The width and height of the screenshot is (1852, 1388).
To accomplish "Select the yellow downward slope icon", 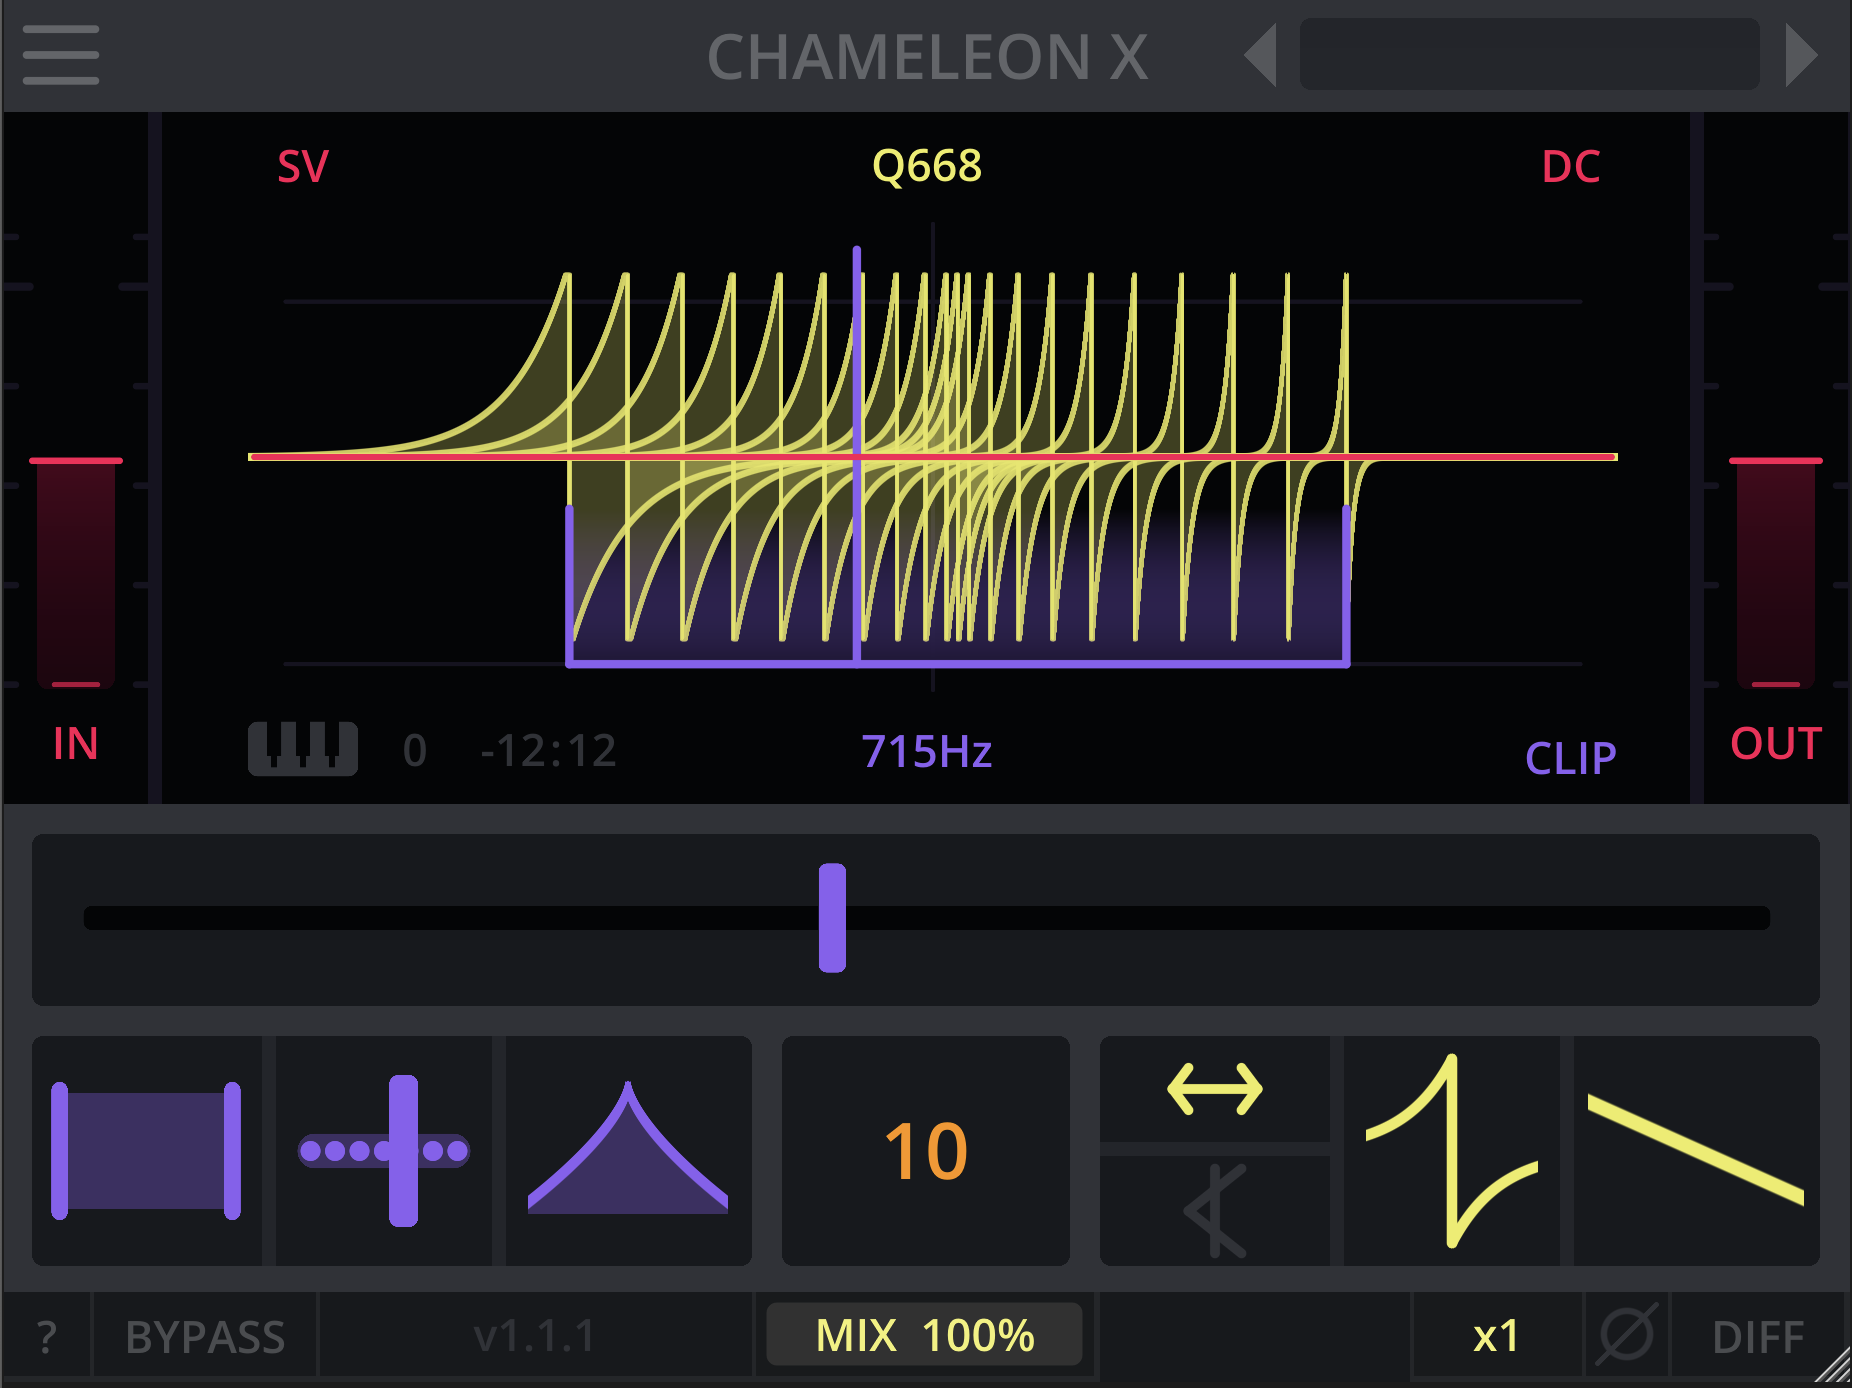I will (1696, 1151).
